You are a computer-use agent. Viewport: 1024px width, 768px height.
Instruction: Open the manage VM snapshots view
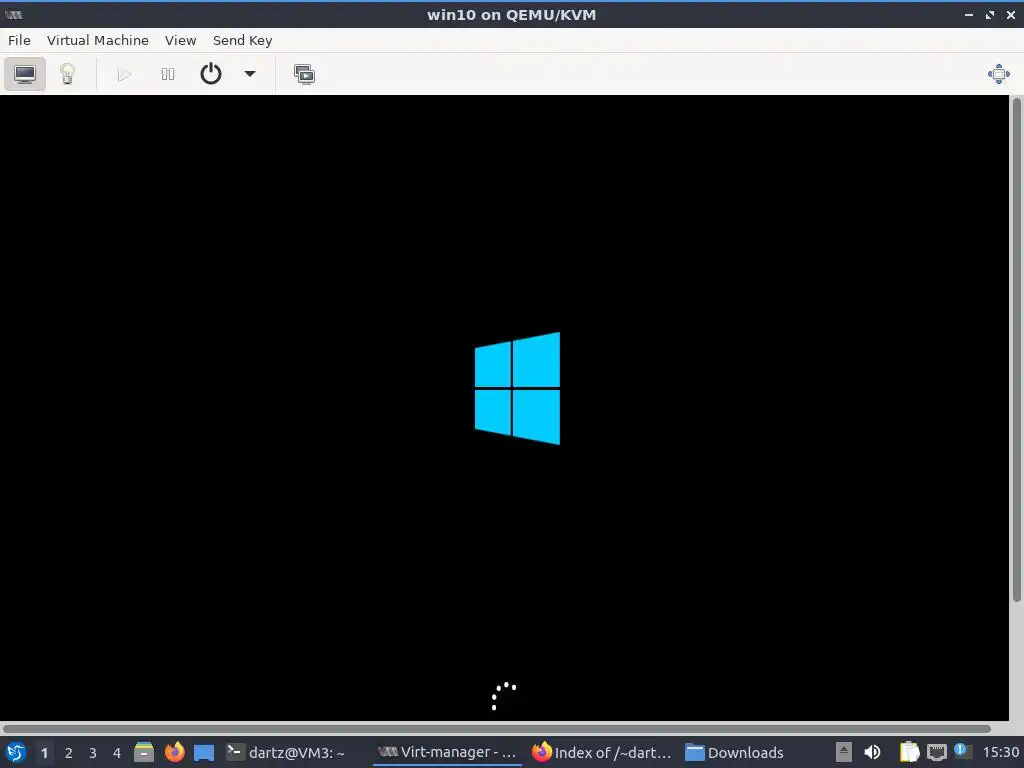[304, 74]
